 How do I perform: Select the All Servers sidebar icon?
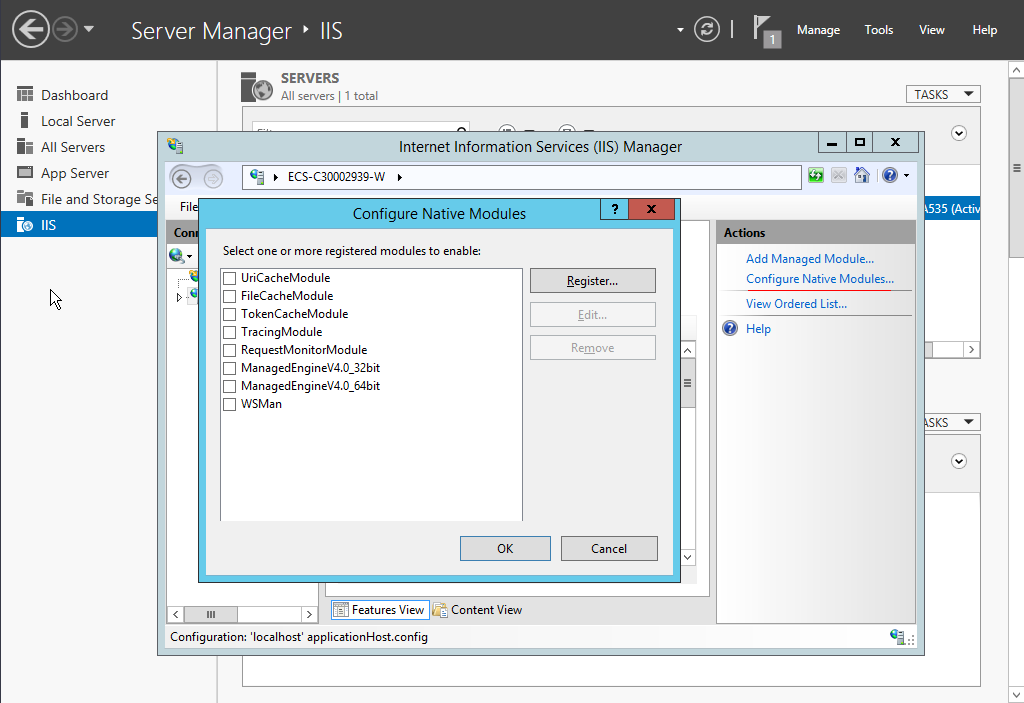pyautogui.click(x=25, y=147)
